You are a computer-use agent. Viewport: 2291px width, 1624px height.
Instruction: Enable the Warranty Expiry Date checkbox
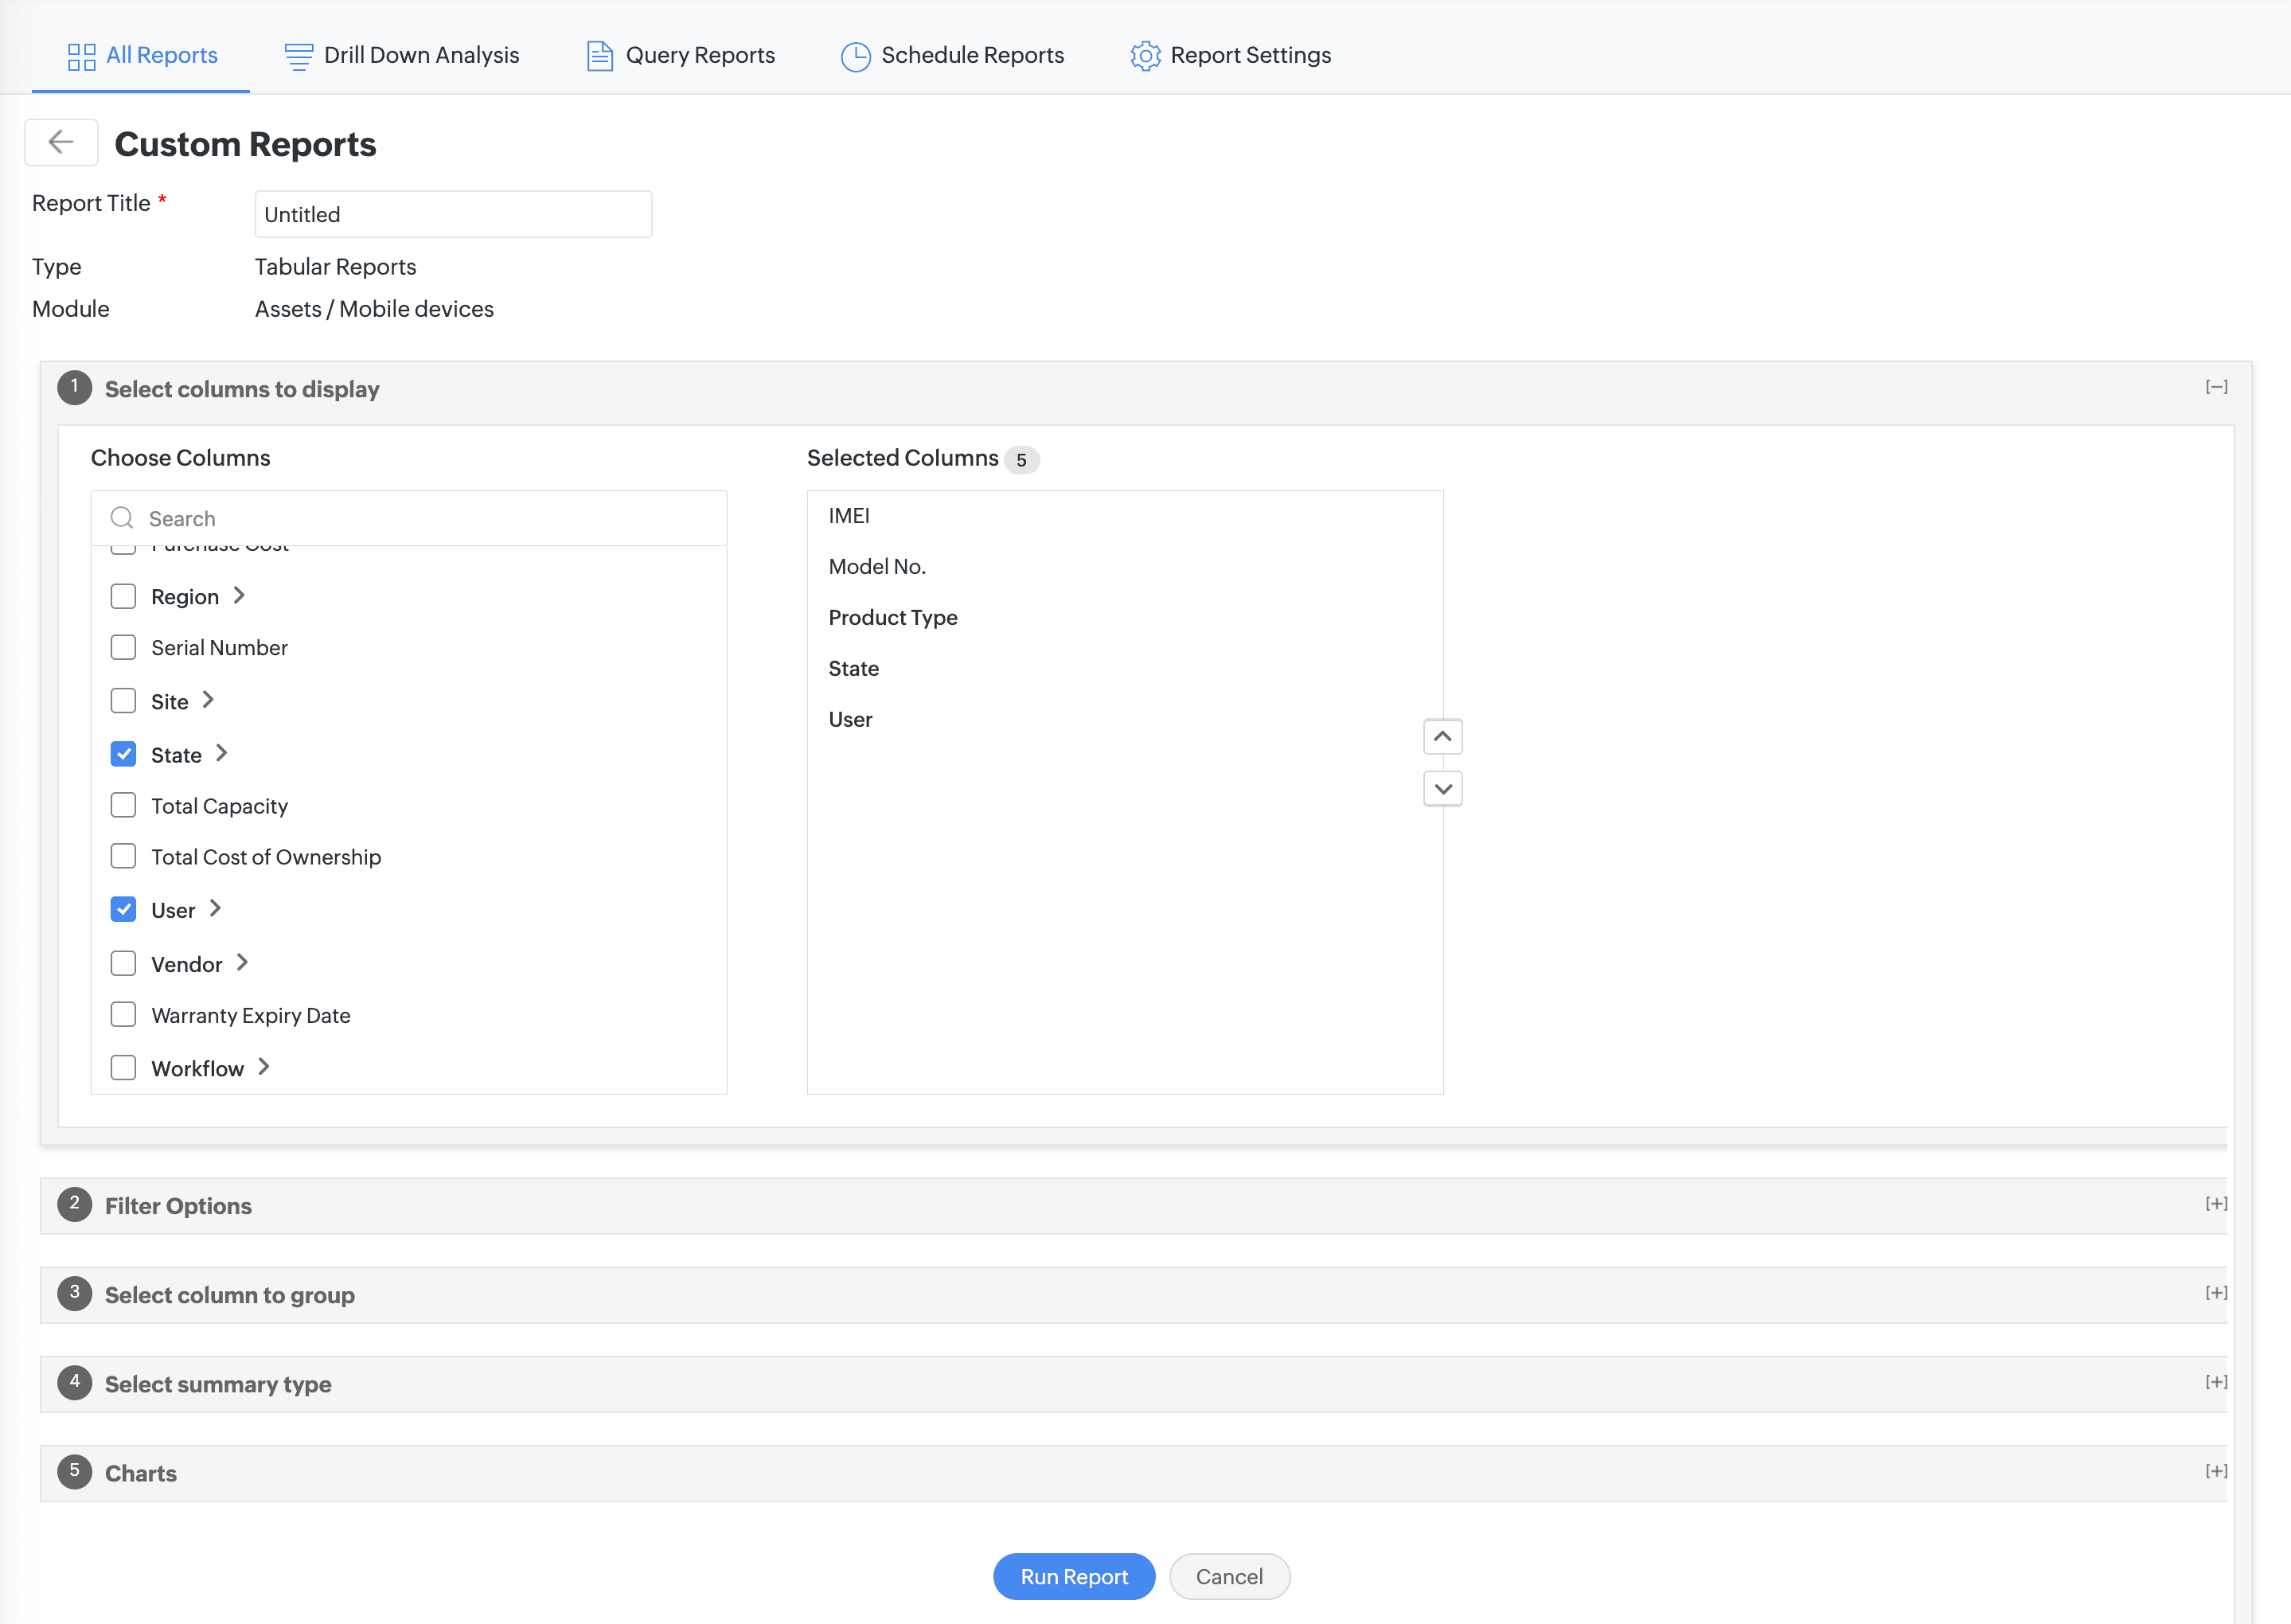(123, 1015)
